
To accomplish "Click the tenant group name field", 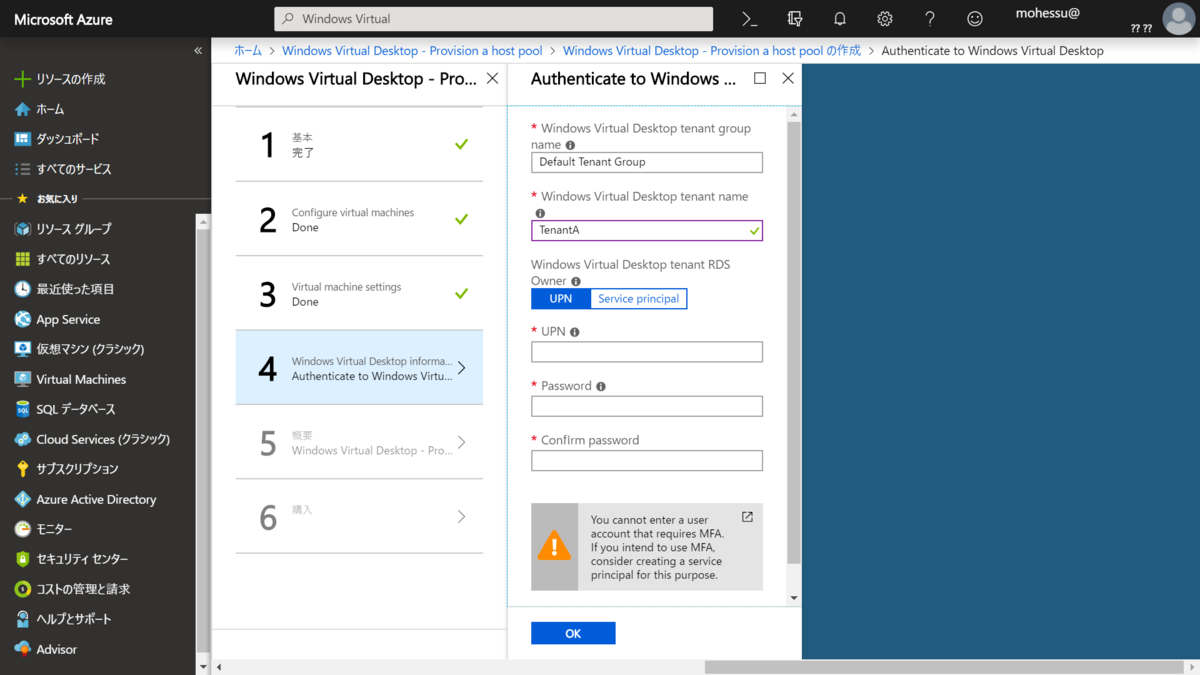I will point(647,162).
